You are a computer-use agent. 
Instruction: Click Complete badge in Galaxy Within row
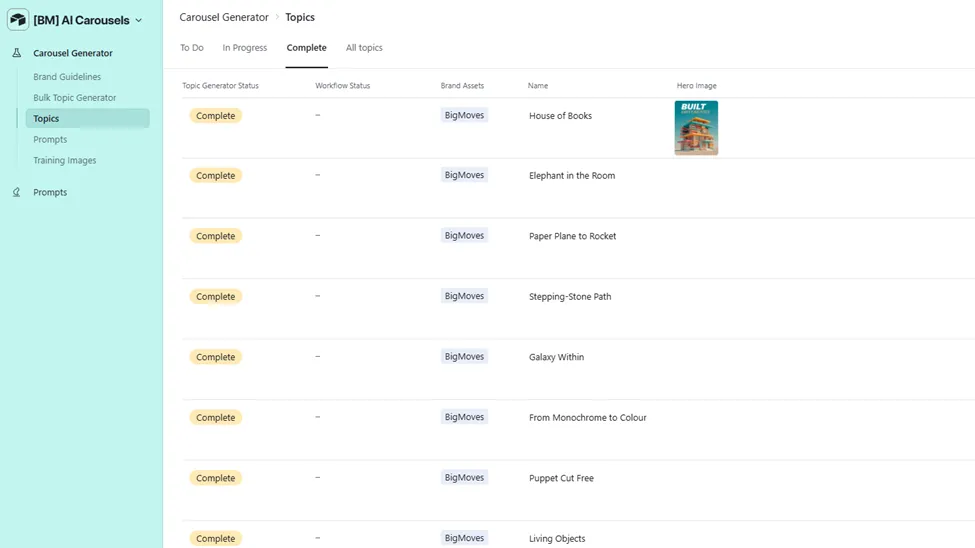click(x=216, y=357)
